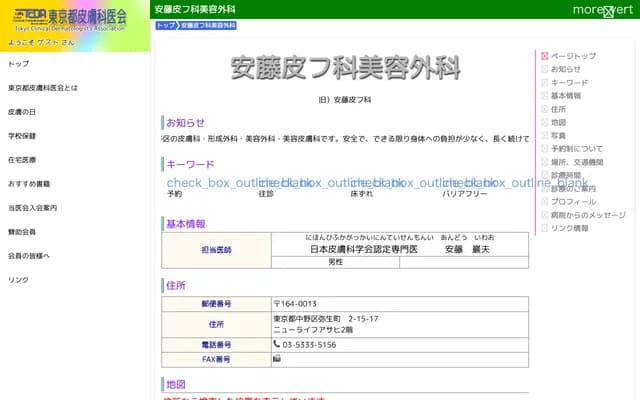Go to 病院からのメッセージ anchor link
Viewport: 640px width, 400px height.
pyautogui.click(x=588, y=214)
